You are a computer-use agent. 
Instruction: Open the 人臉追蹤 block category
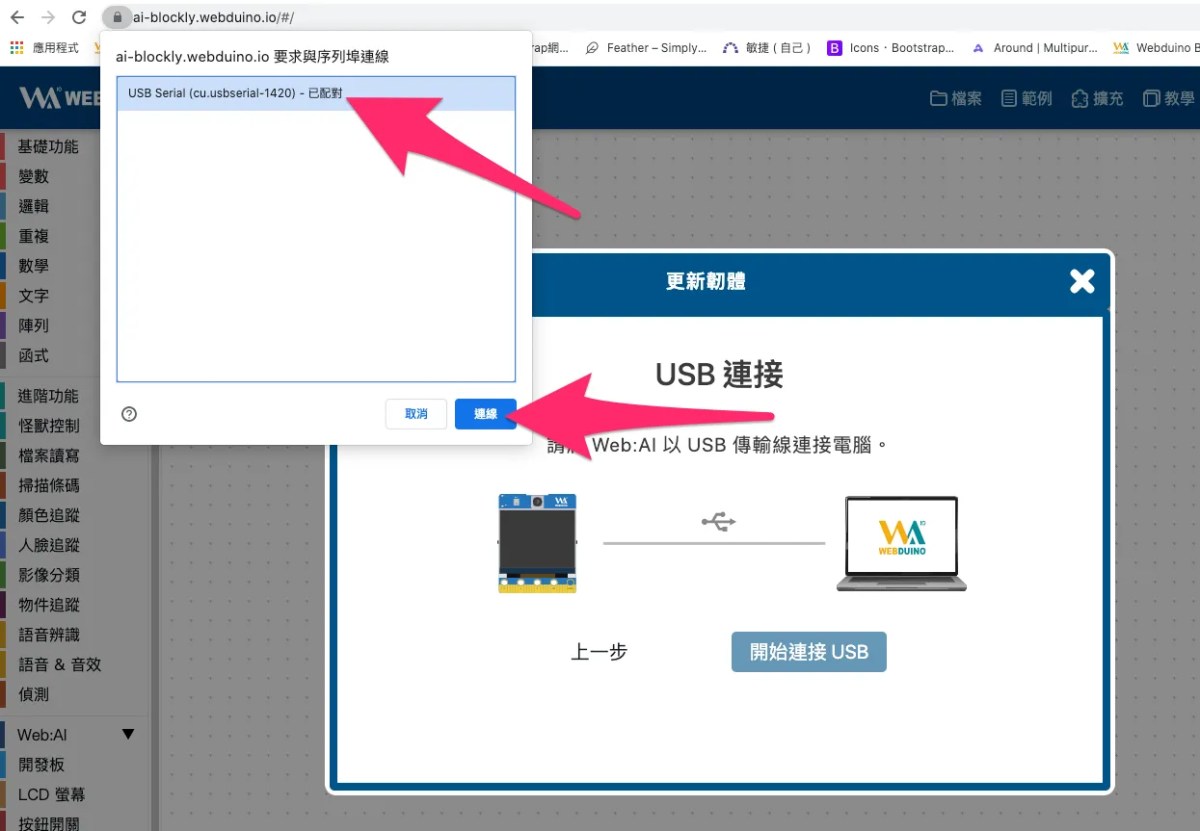(49, 545)
